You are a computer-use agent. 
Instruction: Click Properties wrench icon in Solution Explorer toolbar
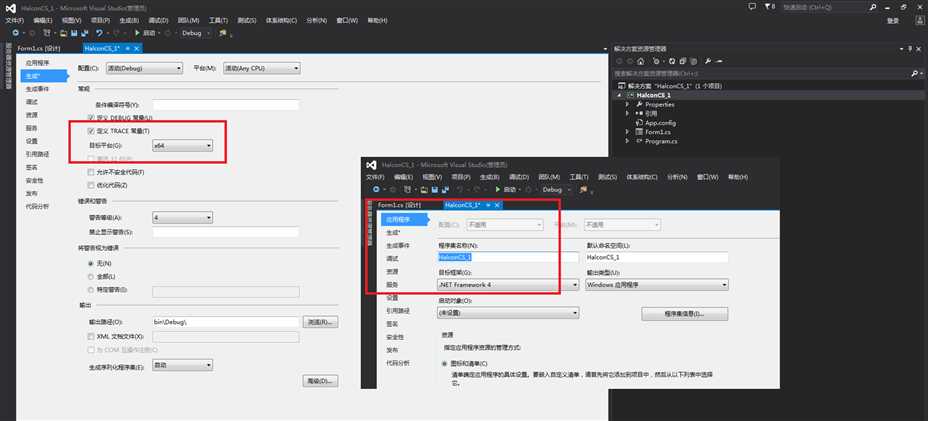coord(708,61)
